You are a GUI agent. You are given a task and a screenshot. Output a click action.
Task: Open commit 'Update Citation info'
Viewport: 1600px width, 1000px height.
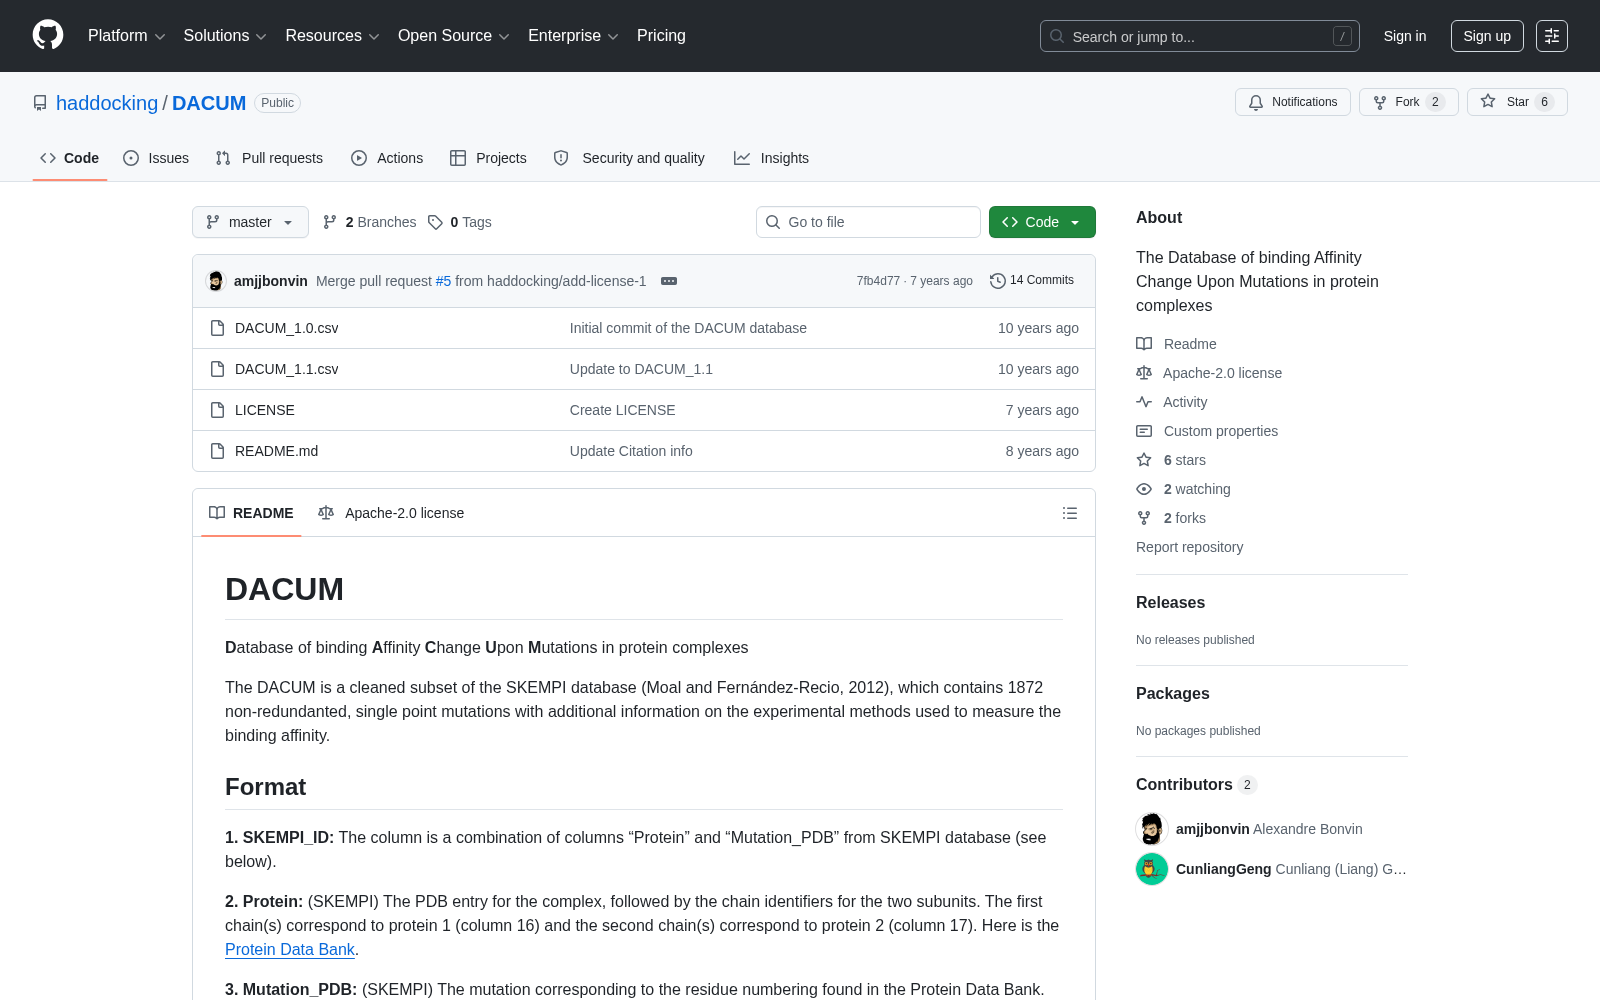(x=631, y=451)
